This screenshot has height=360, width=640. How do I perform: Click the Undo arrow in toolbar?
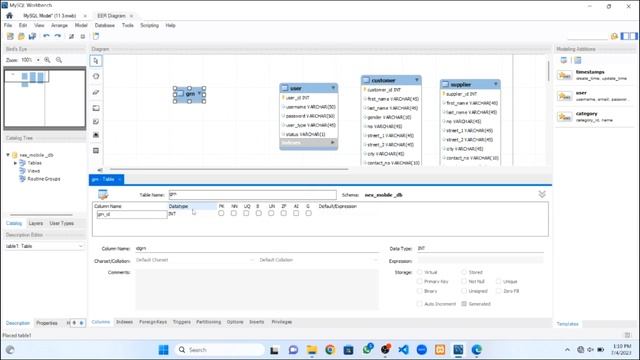(46, 36)
